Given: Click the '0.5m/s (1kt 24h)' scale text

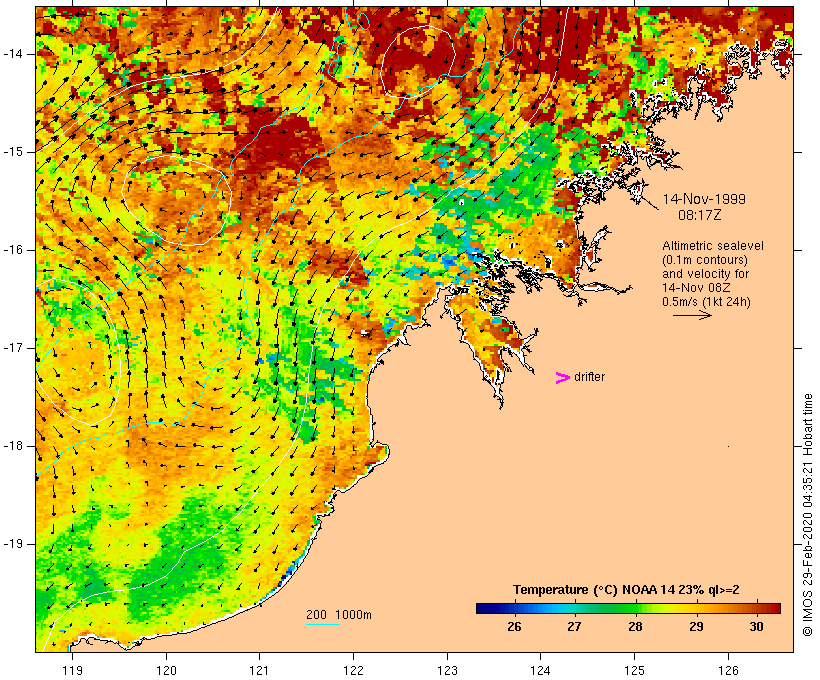Looking at the screenshot, I should (706, 302).
